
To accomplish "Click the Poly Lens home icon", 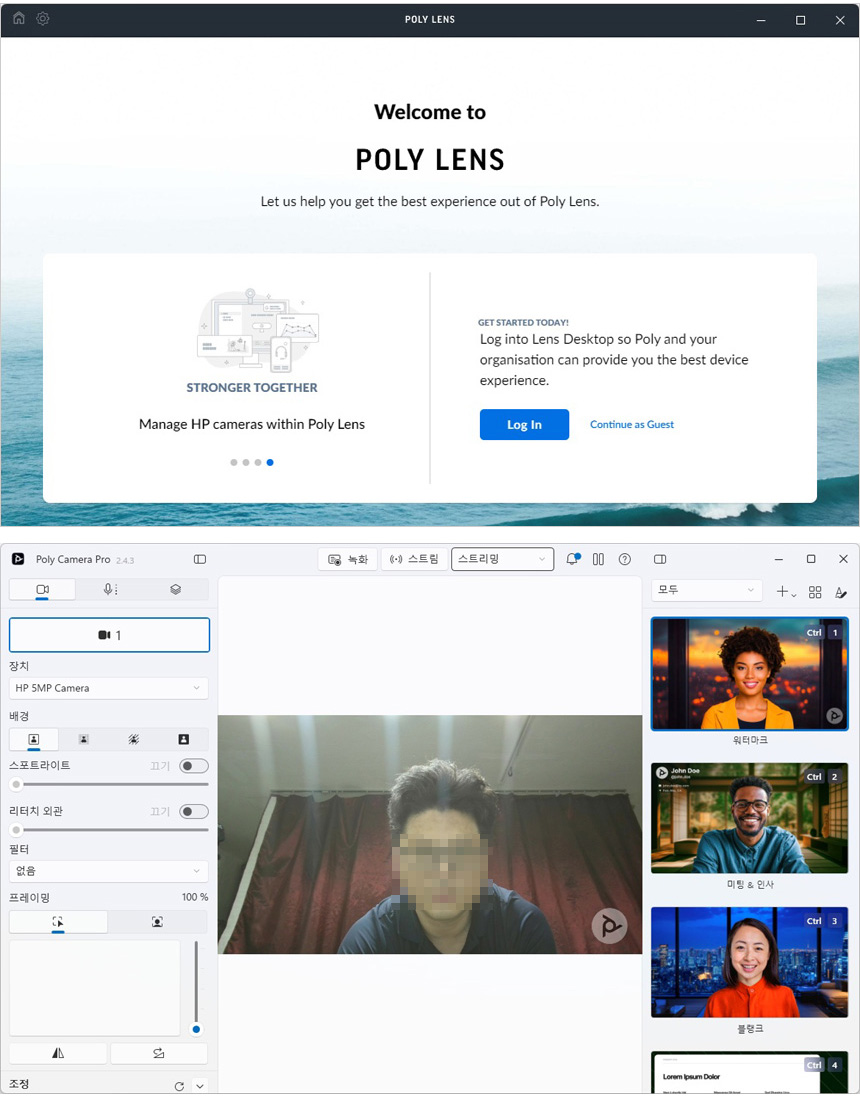I will click(18, 19).
